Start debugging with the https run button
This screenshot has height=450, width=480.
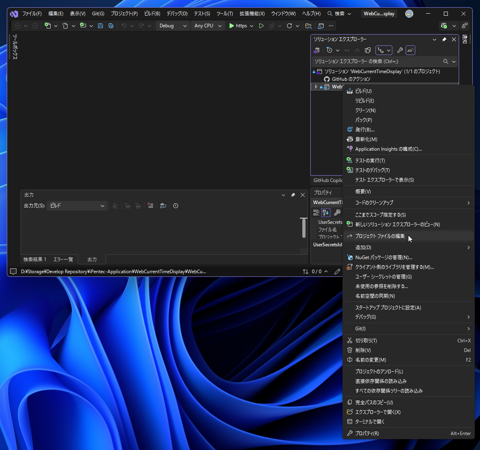click(238, 26)
